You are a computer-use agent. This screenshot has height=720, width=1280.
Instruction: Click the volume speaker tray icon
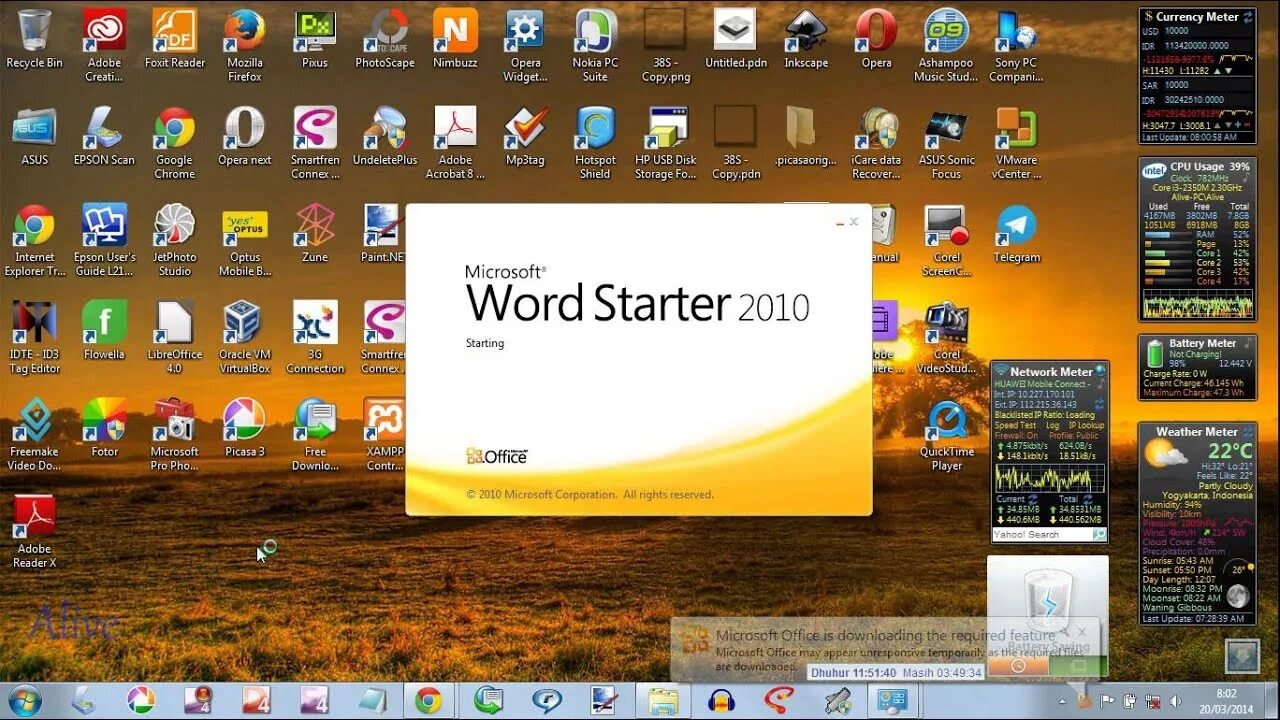1176,701
